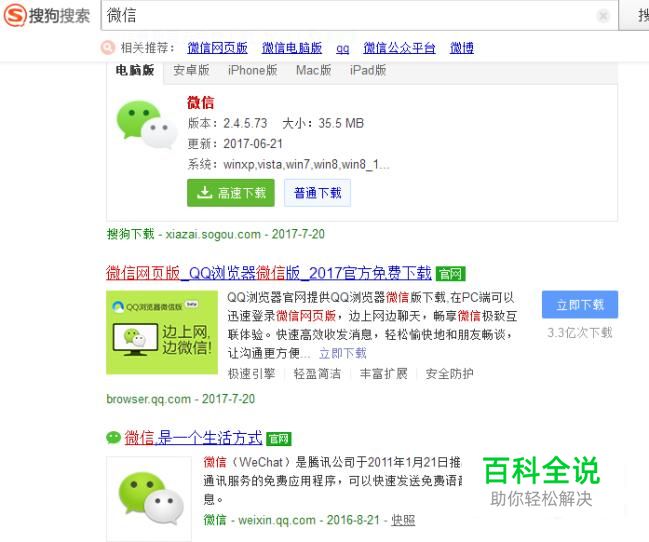Open related suggestion 微信公众平台
The width and height of the screenshot is (649, 542).
coord(399,48)
